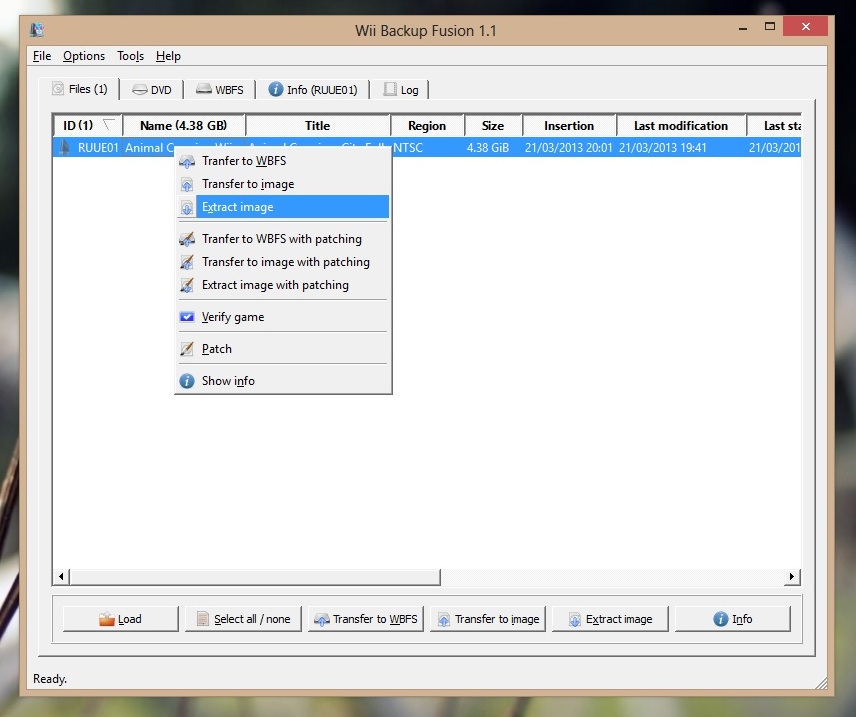The height and width of the screenshot is (717, 856).
Task: Sort by the Title column header
Action: pos(318,126)
